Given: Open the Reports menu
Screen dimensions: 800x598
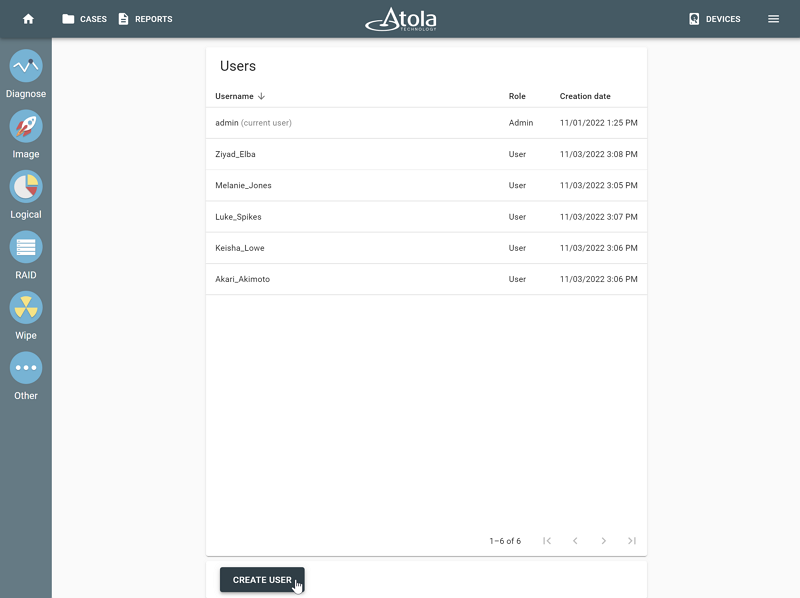Looking at the screenshot, I should [x=146, y=19].
